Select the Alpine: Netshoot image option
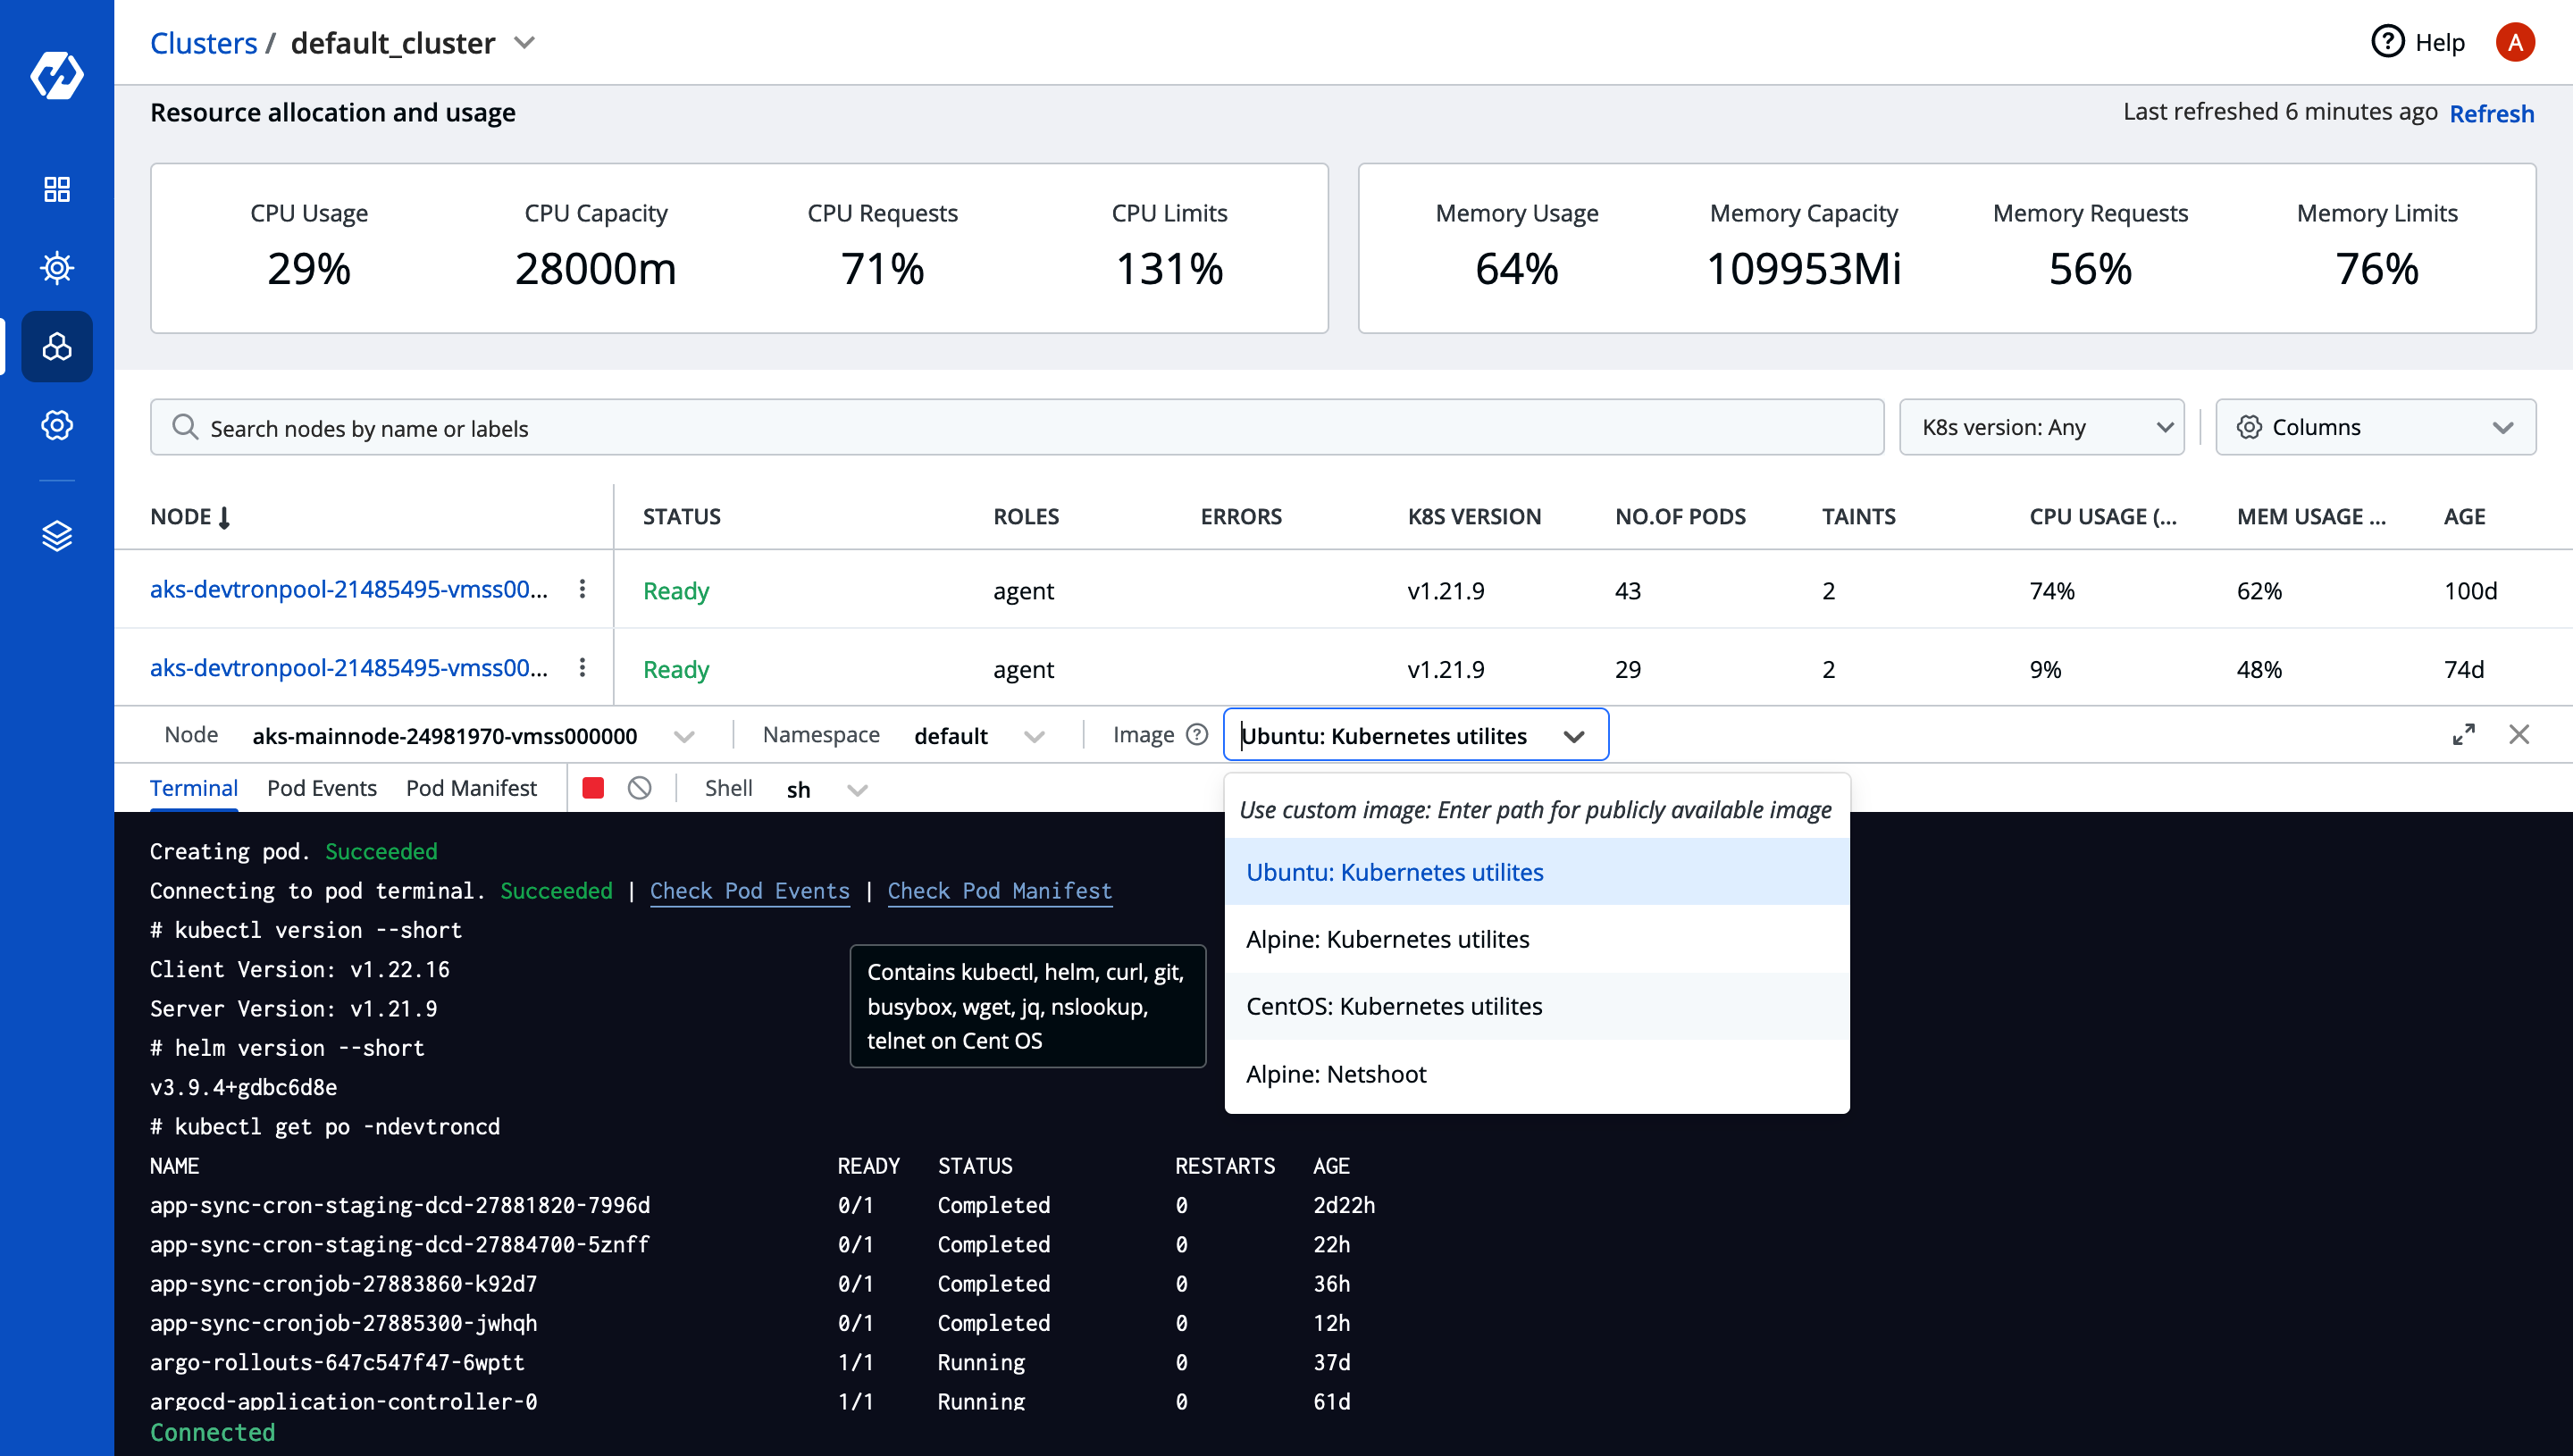 tap(1336, 1073)
